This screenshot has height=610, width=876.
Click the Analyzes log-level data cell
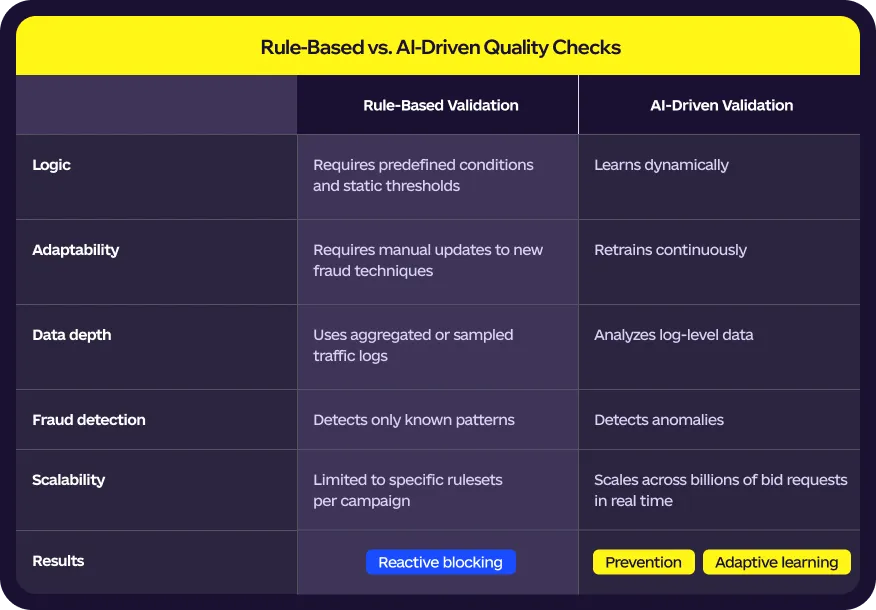pos(673,335)
